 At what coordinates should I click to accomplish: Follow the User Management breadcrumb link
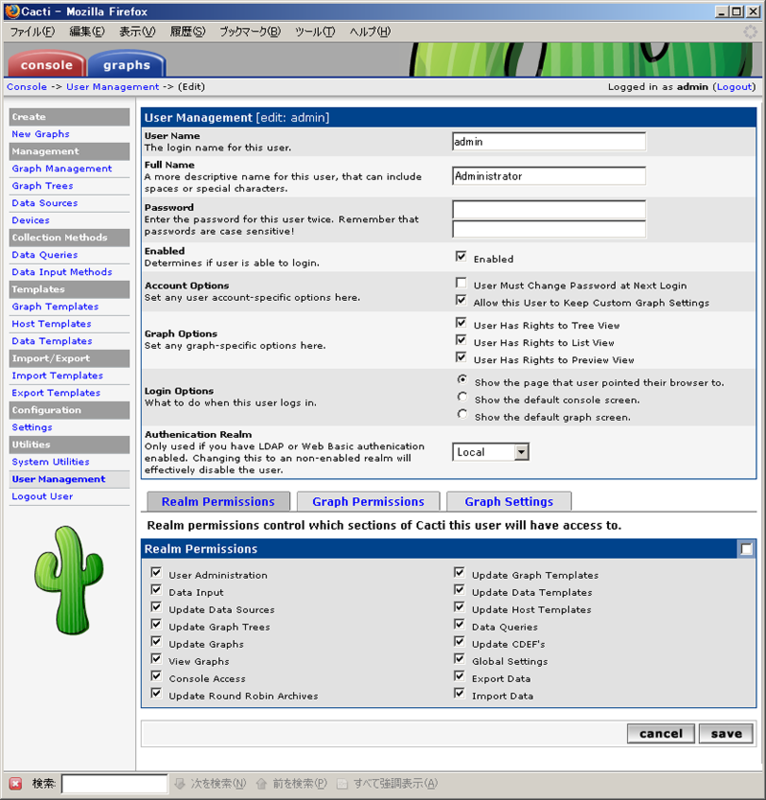click(113, 87)
